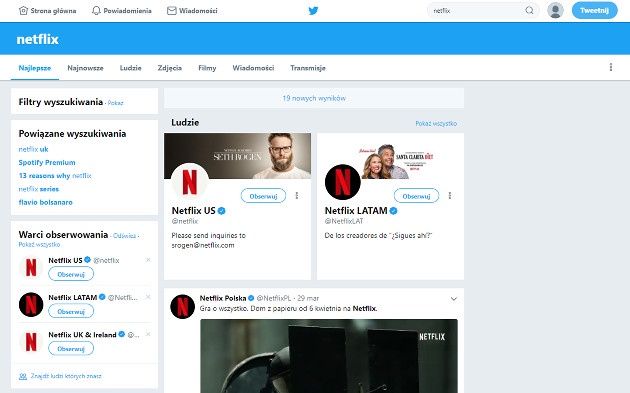Image resolution: width=630 pixels, height=393 pixels.
Task: Click the Twitter bird logo
Action: 313,11
